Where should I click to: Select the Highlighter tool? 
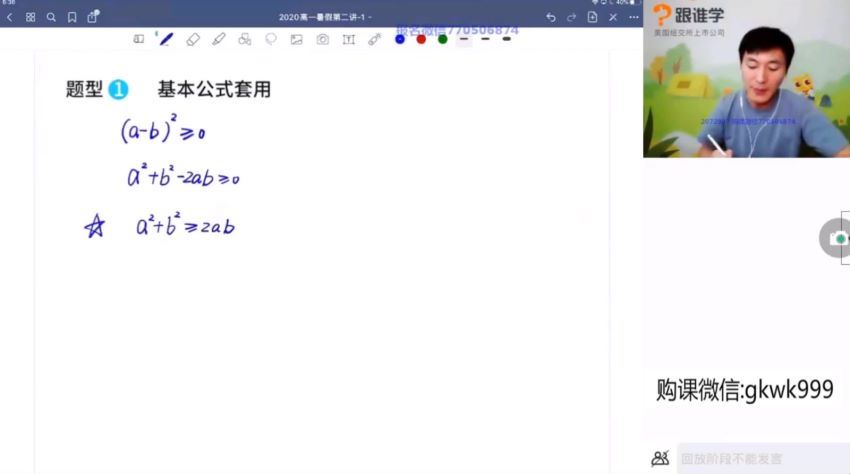coord(218,39)
